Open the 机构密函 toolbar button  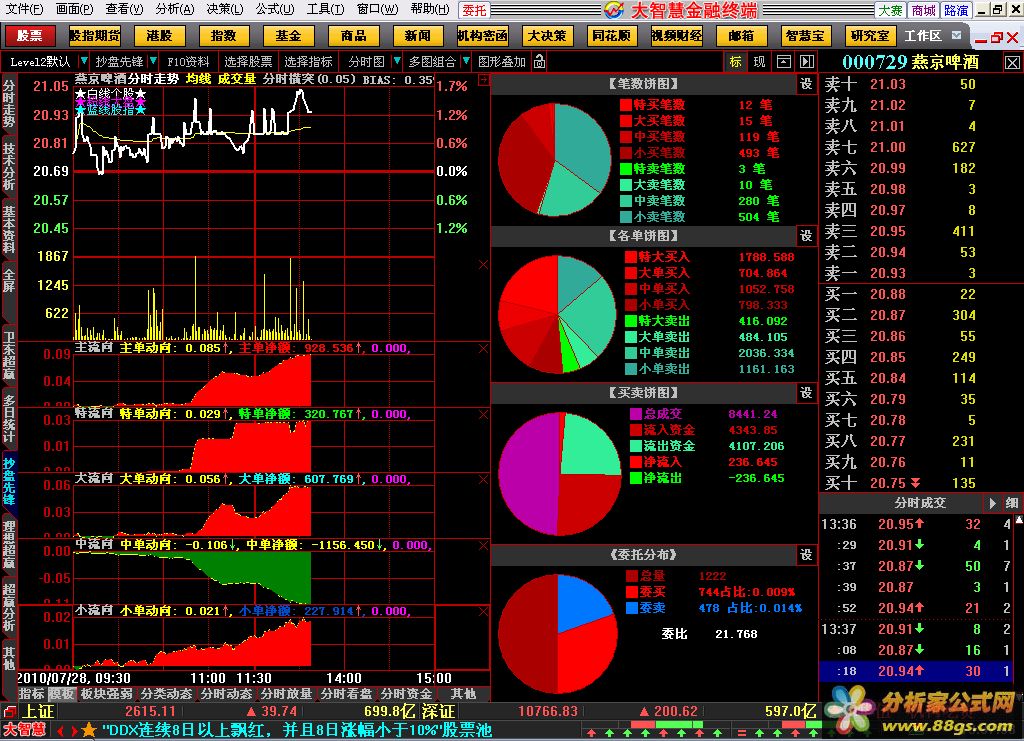tap(482, 35)
